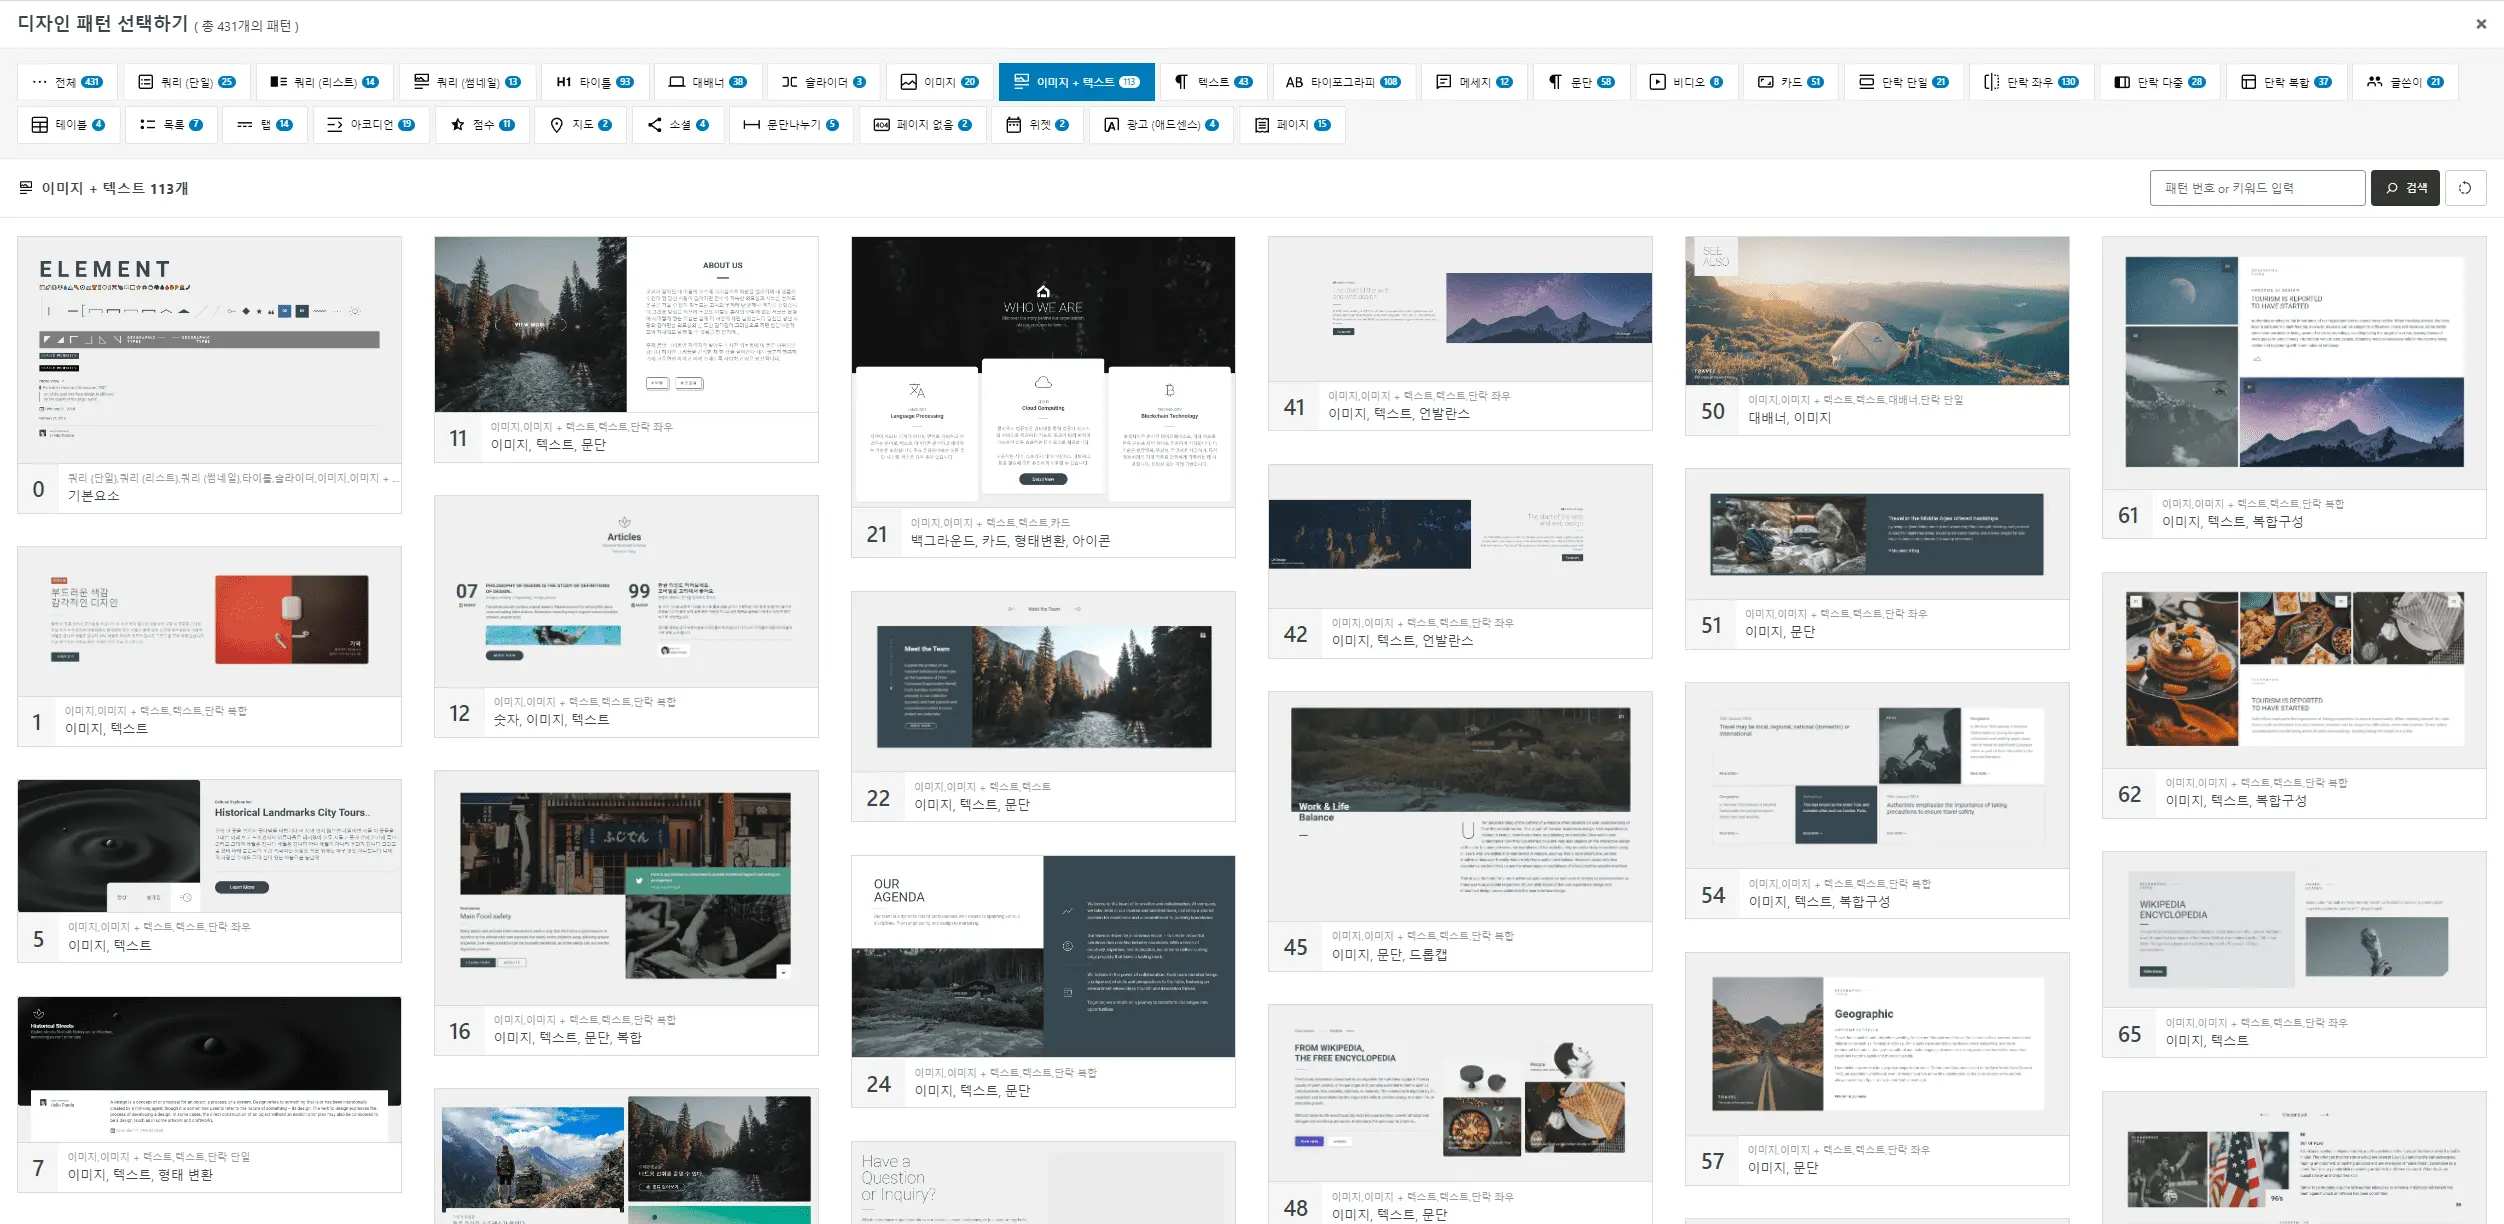This screenshot has width=2504, height=1224.
Task: Open the 위젯 calendar category
Action: click(1037, 125)
